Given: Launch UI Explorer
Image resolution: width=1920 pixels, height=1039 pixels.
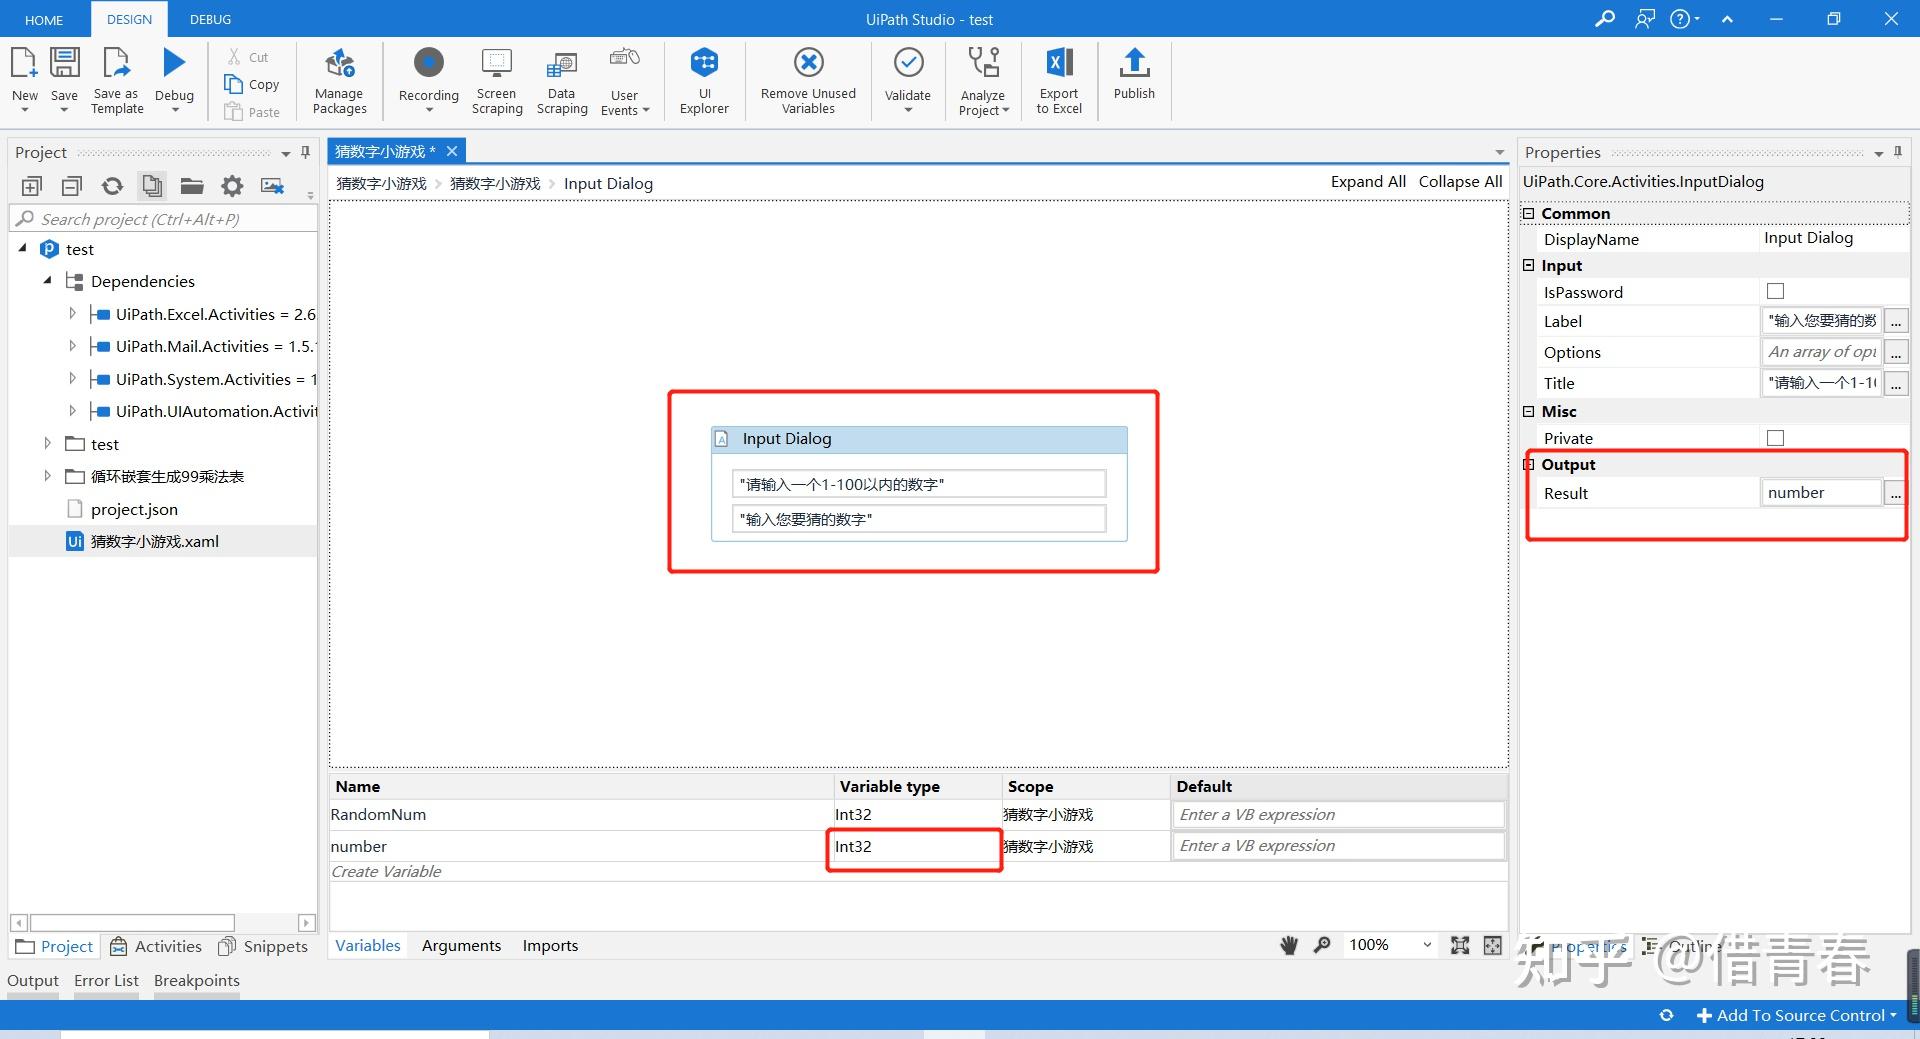Looking at the screenshot, I should pyautogui.click(x=705, y=80).
